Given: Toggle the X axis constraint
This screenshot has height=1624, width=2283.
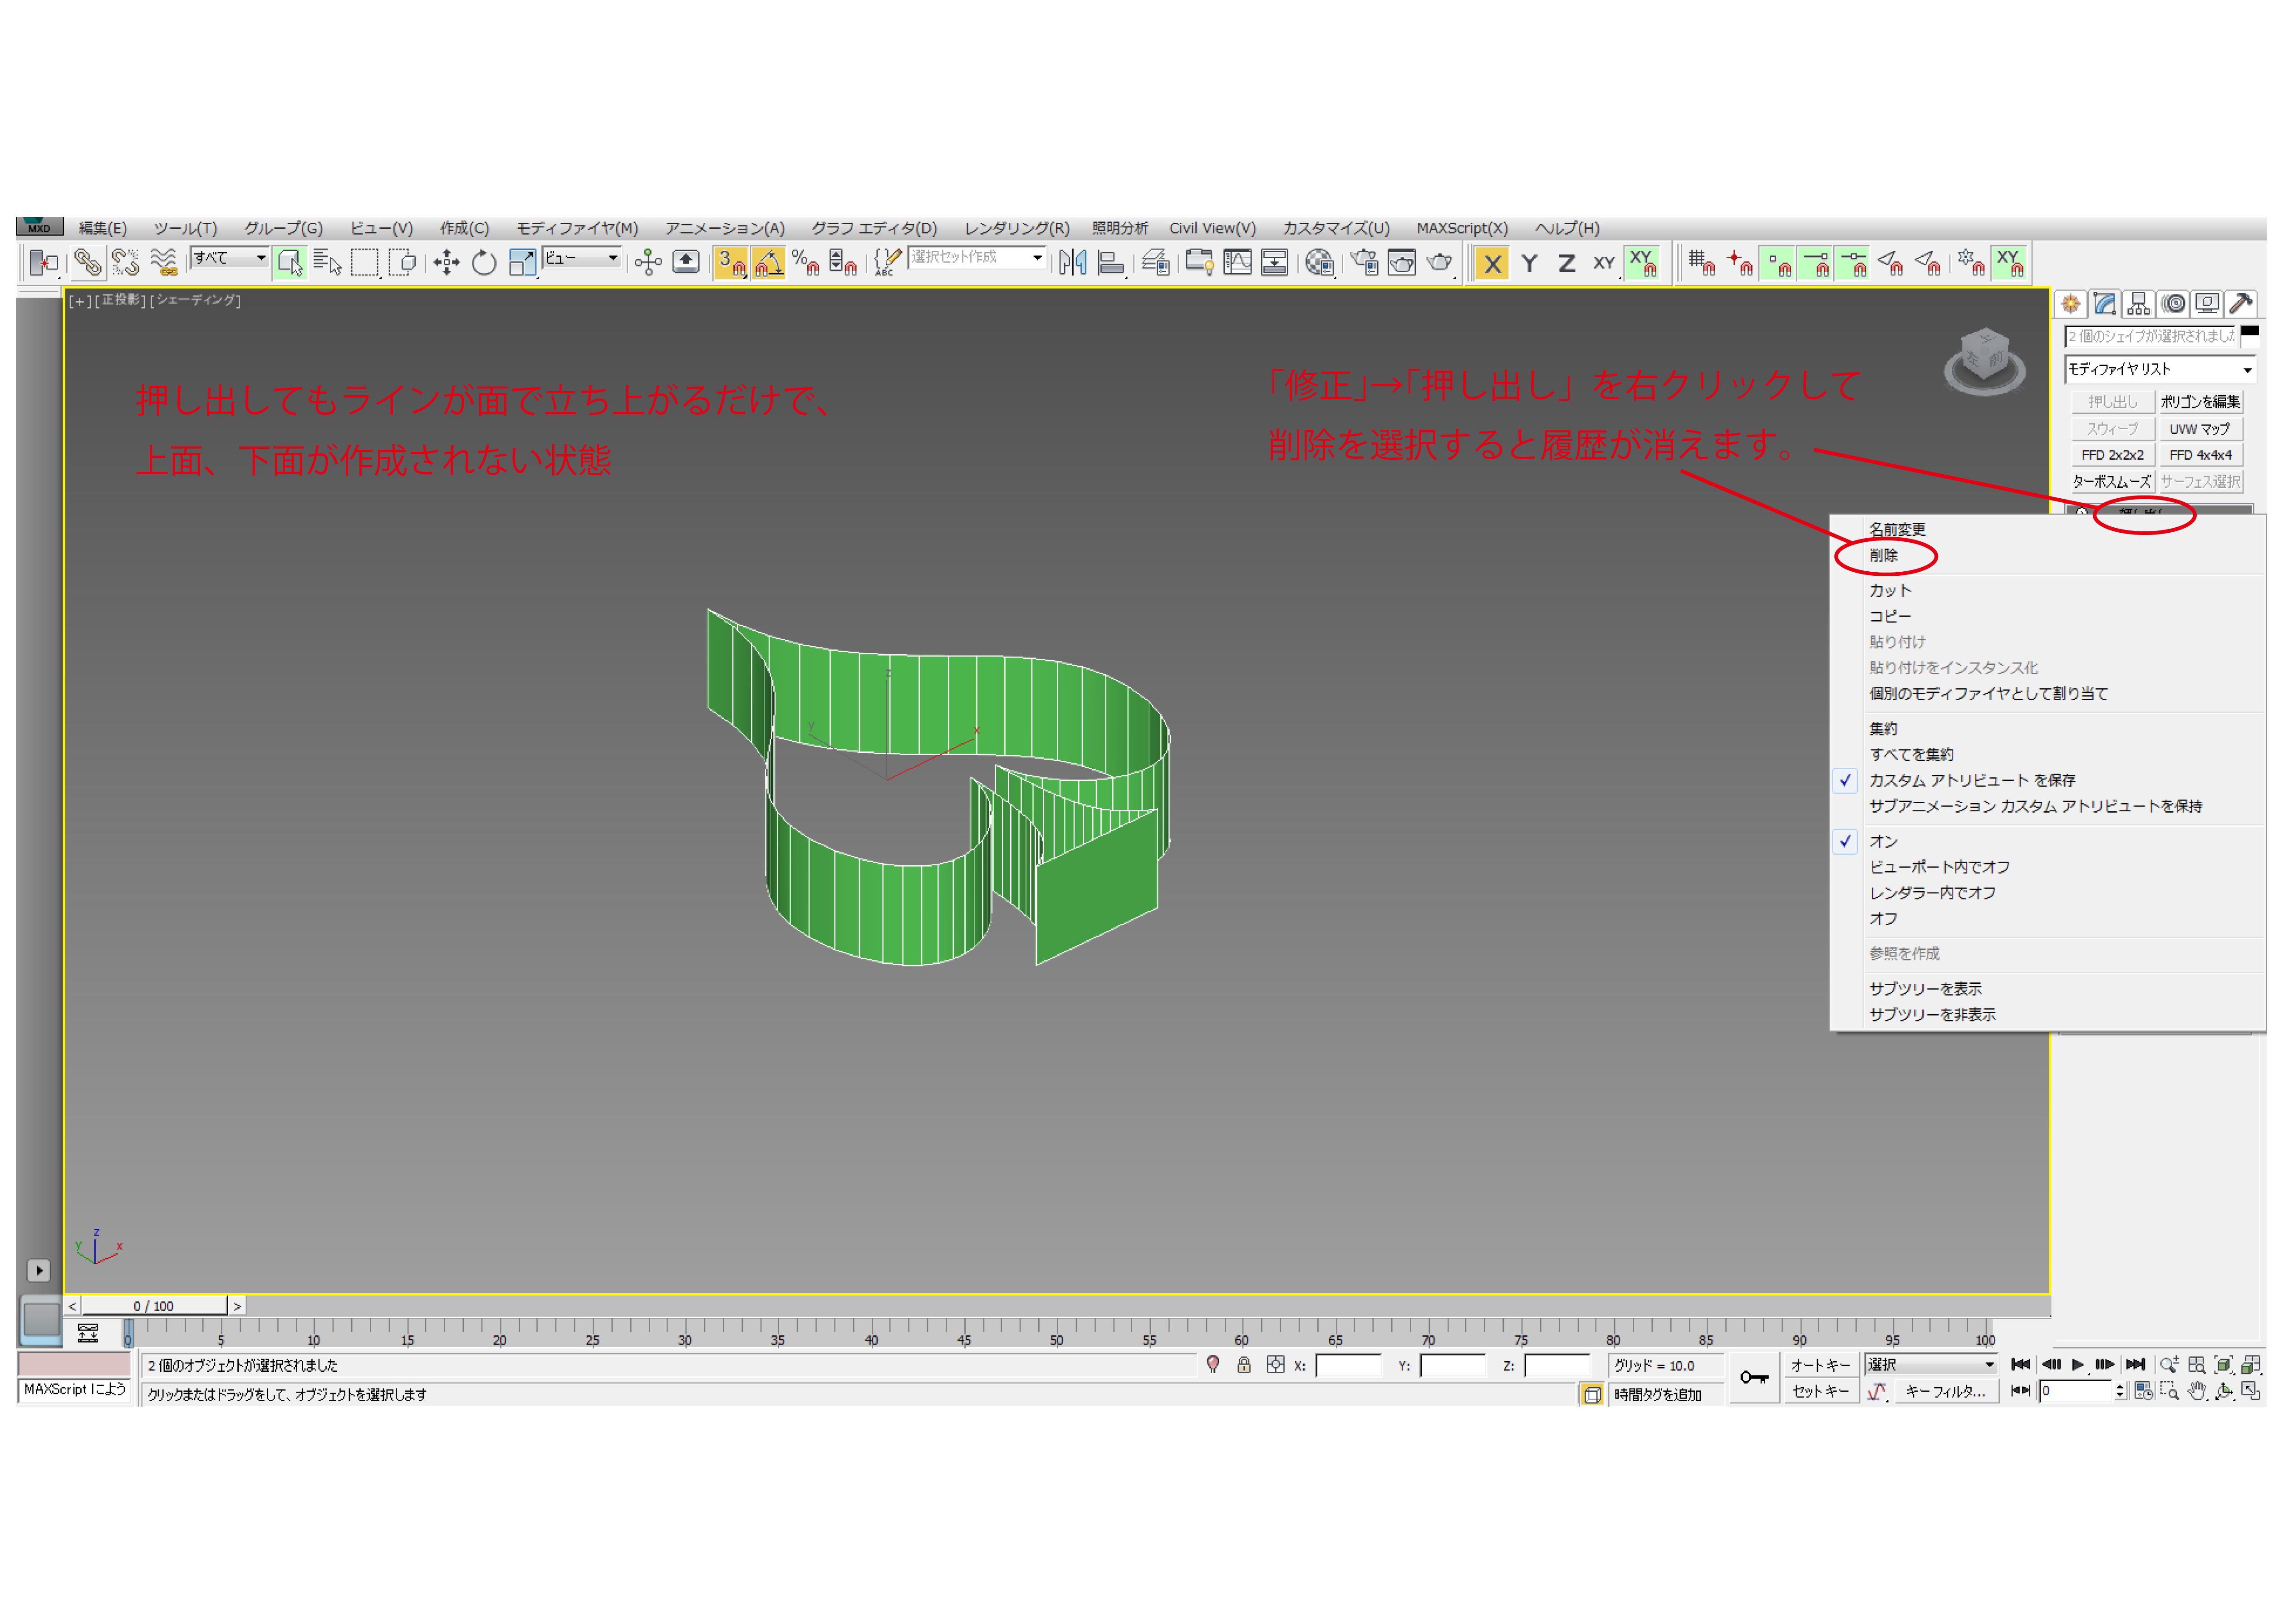Looking at the screenshot, I should [1492, 264].
